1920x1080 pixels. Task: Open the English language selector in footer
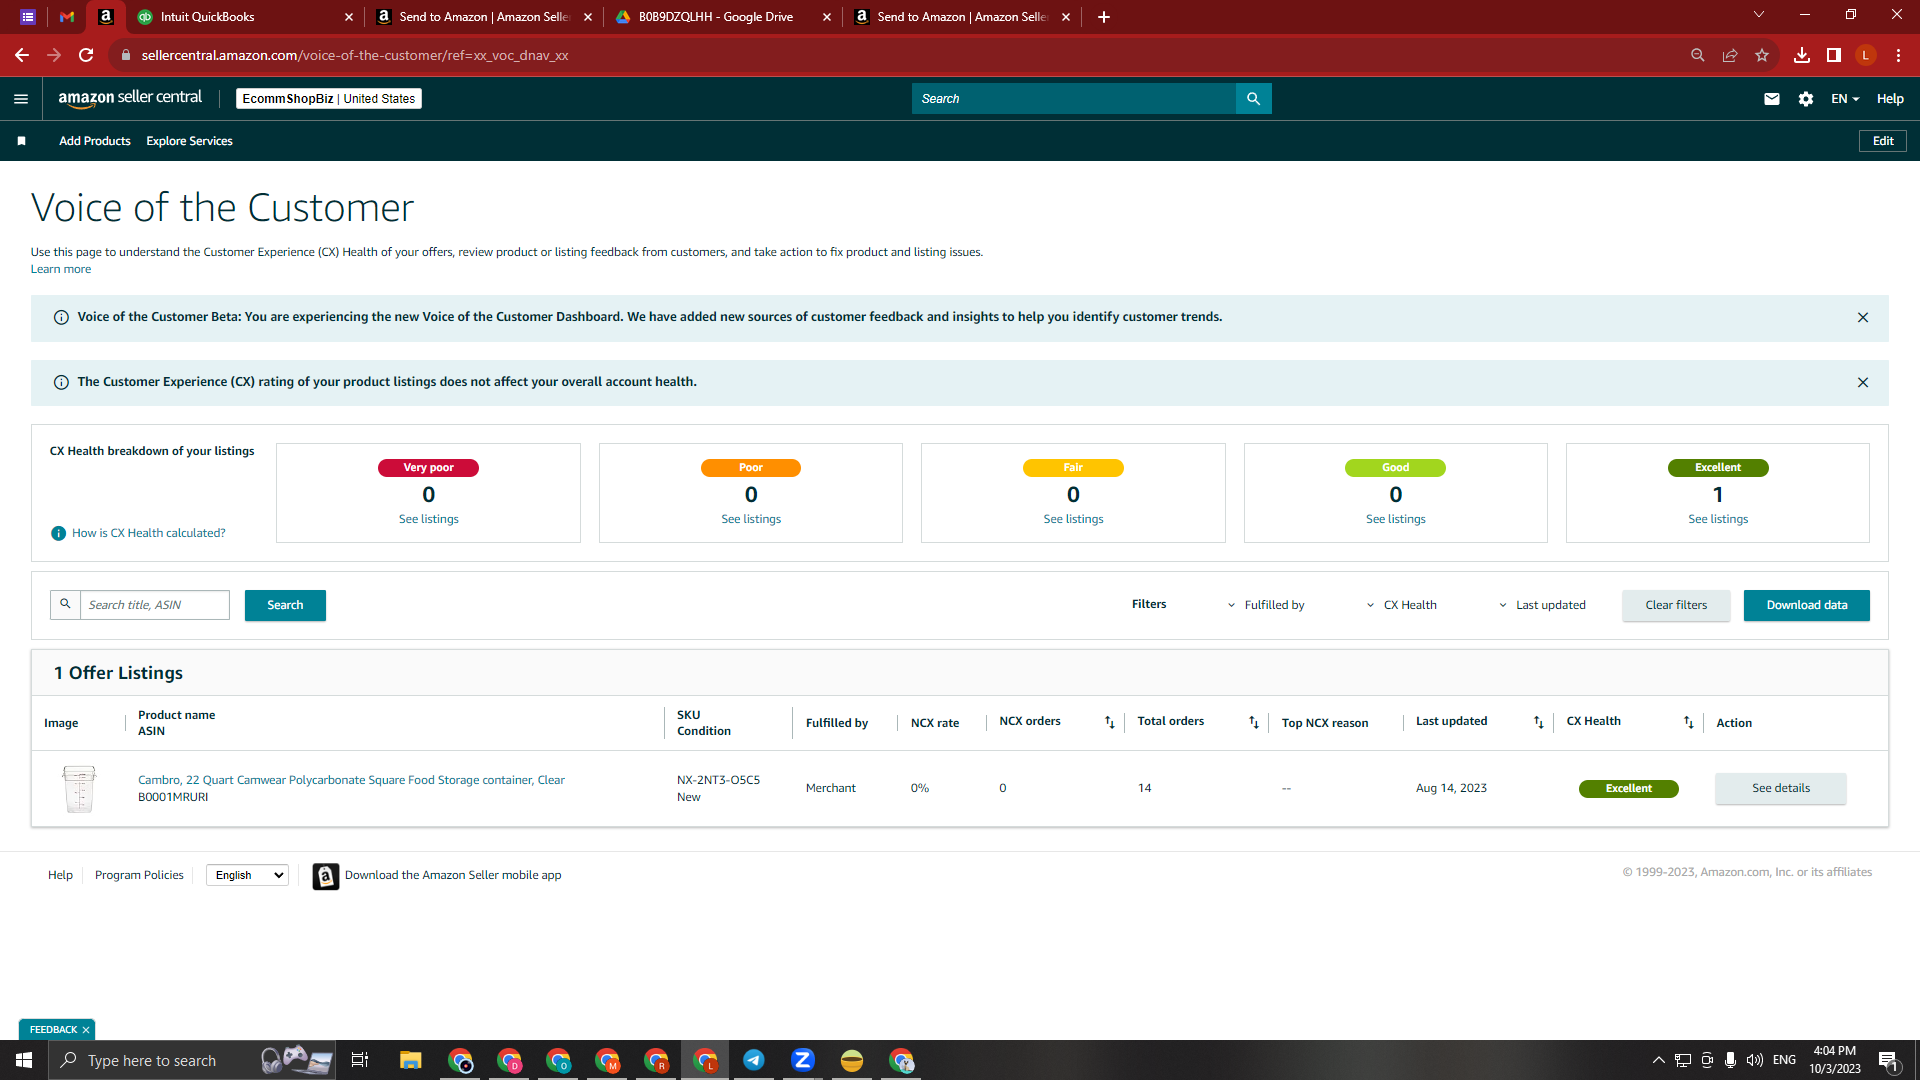pos(248,876)
